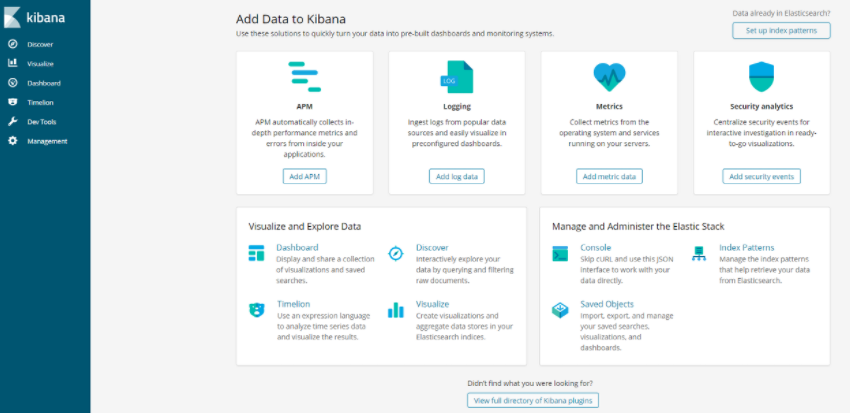Click the Add Data to Kibana heading
The height and width of the screenshot is (413, 850).
(x=291, y=19)
